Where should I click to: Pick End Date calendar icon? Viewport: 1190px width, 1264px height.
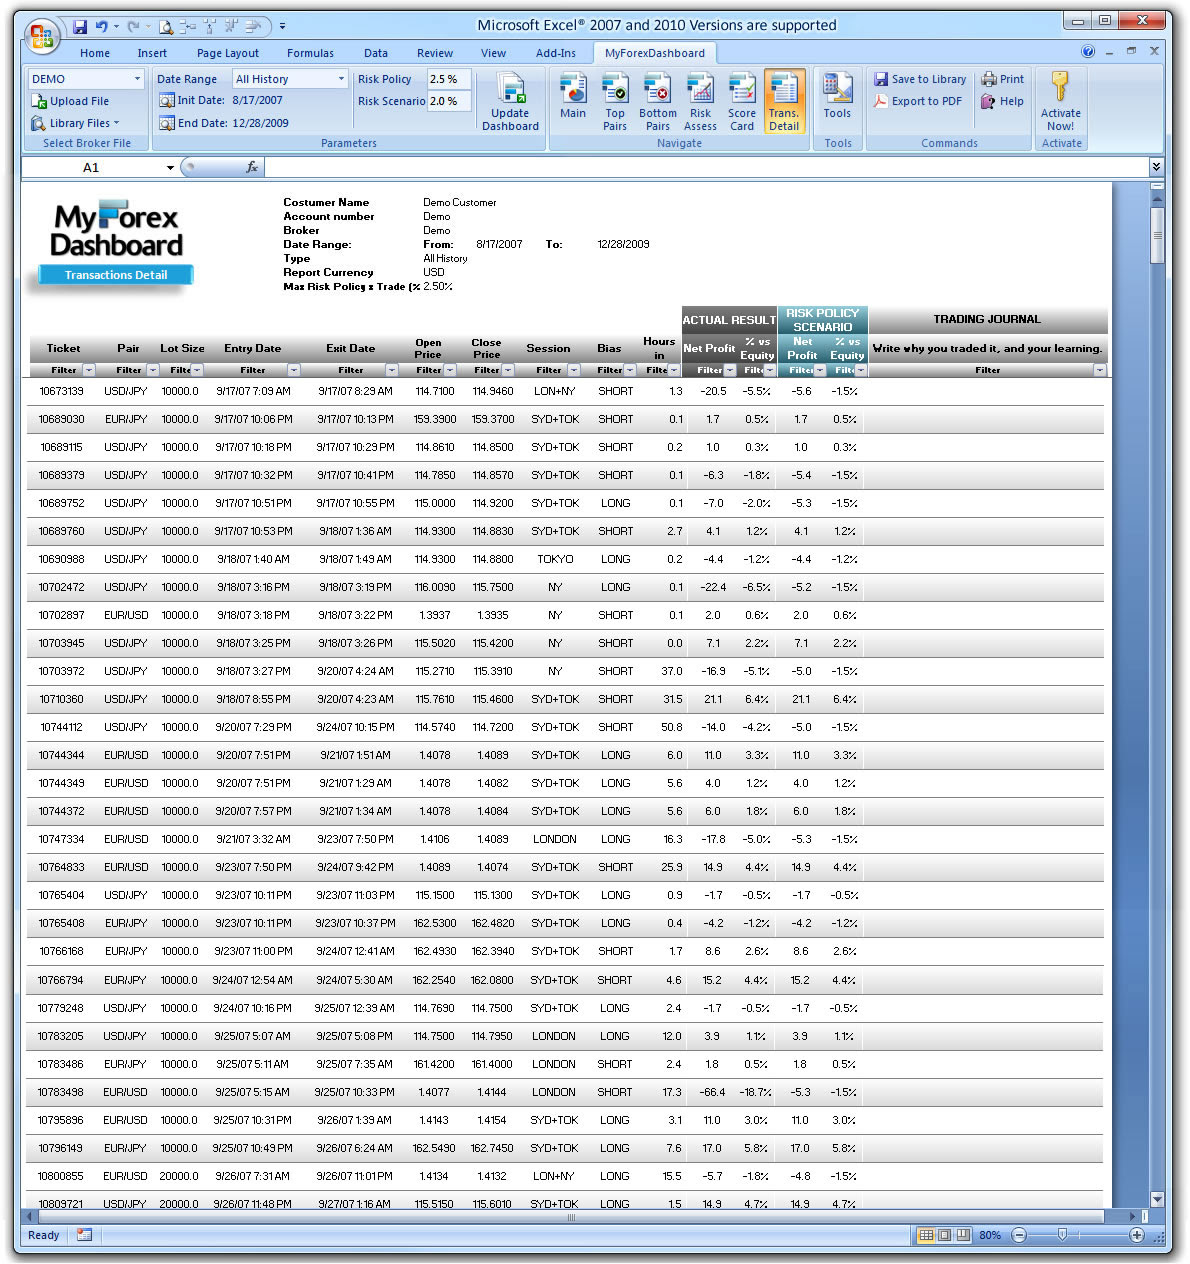click(x=167, y=123)
